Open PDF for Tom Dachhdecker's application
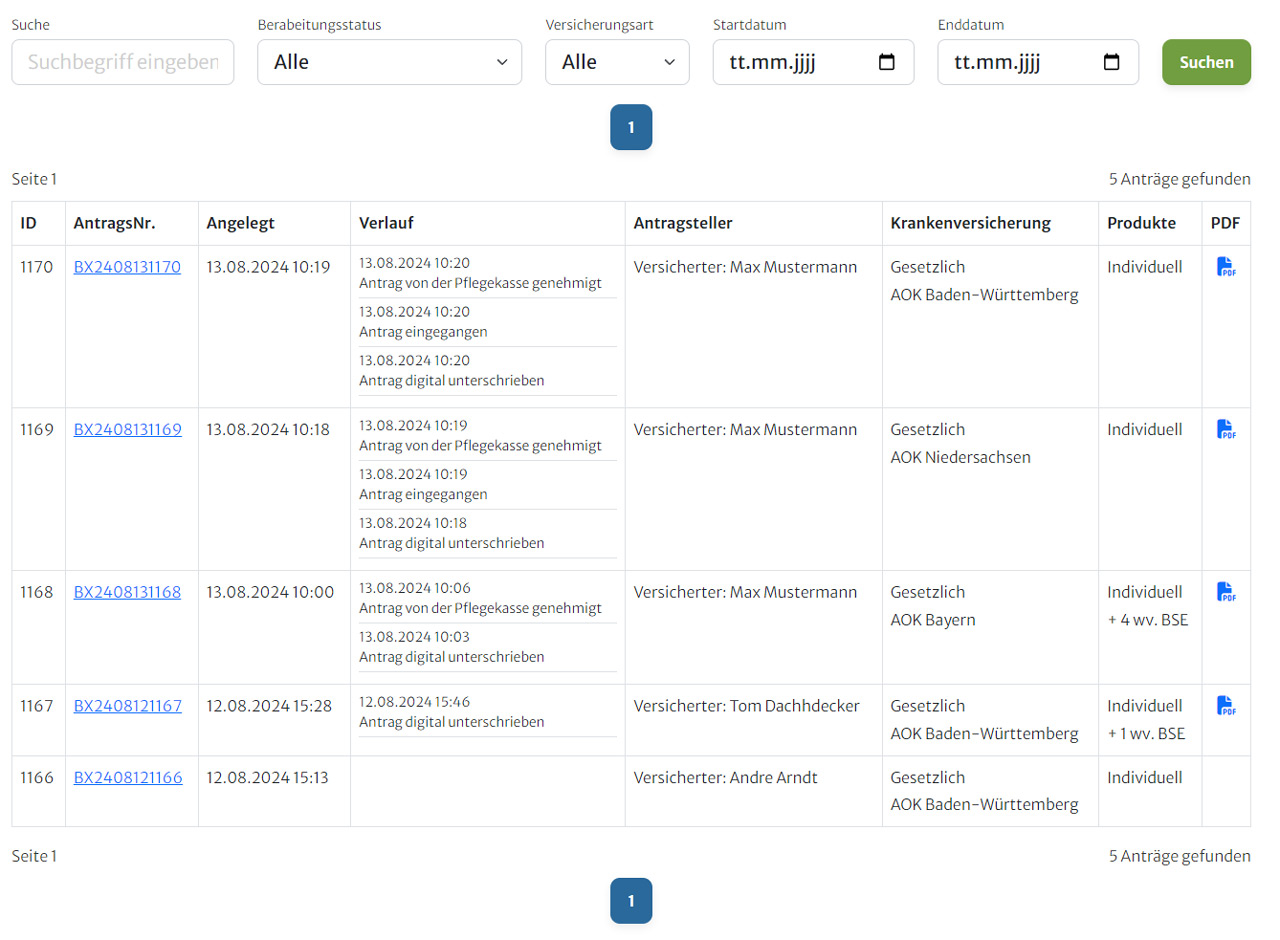The height and width of the screenshot is (940, 1280). click(1226, 706)
